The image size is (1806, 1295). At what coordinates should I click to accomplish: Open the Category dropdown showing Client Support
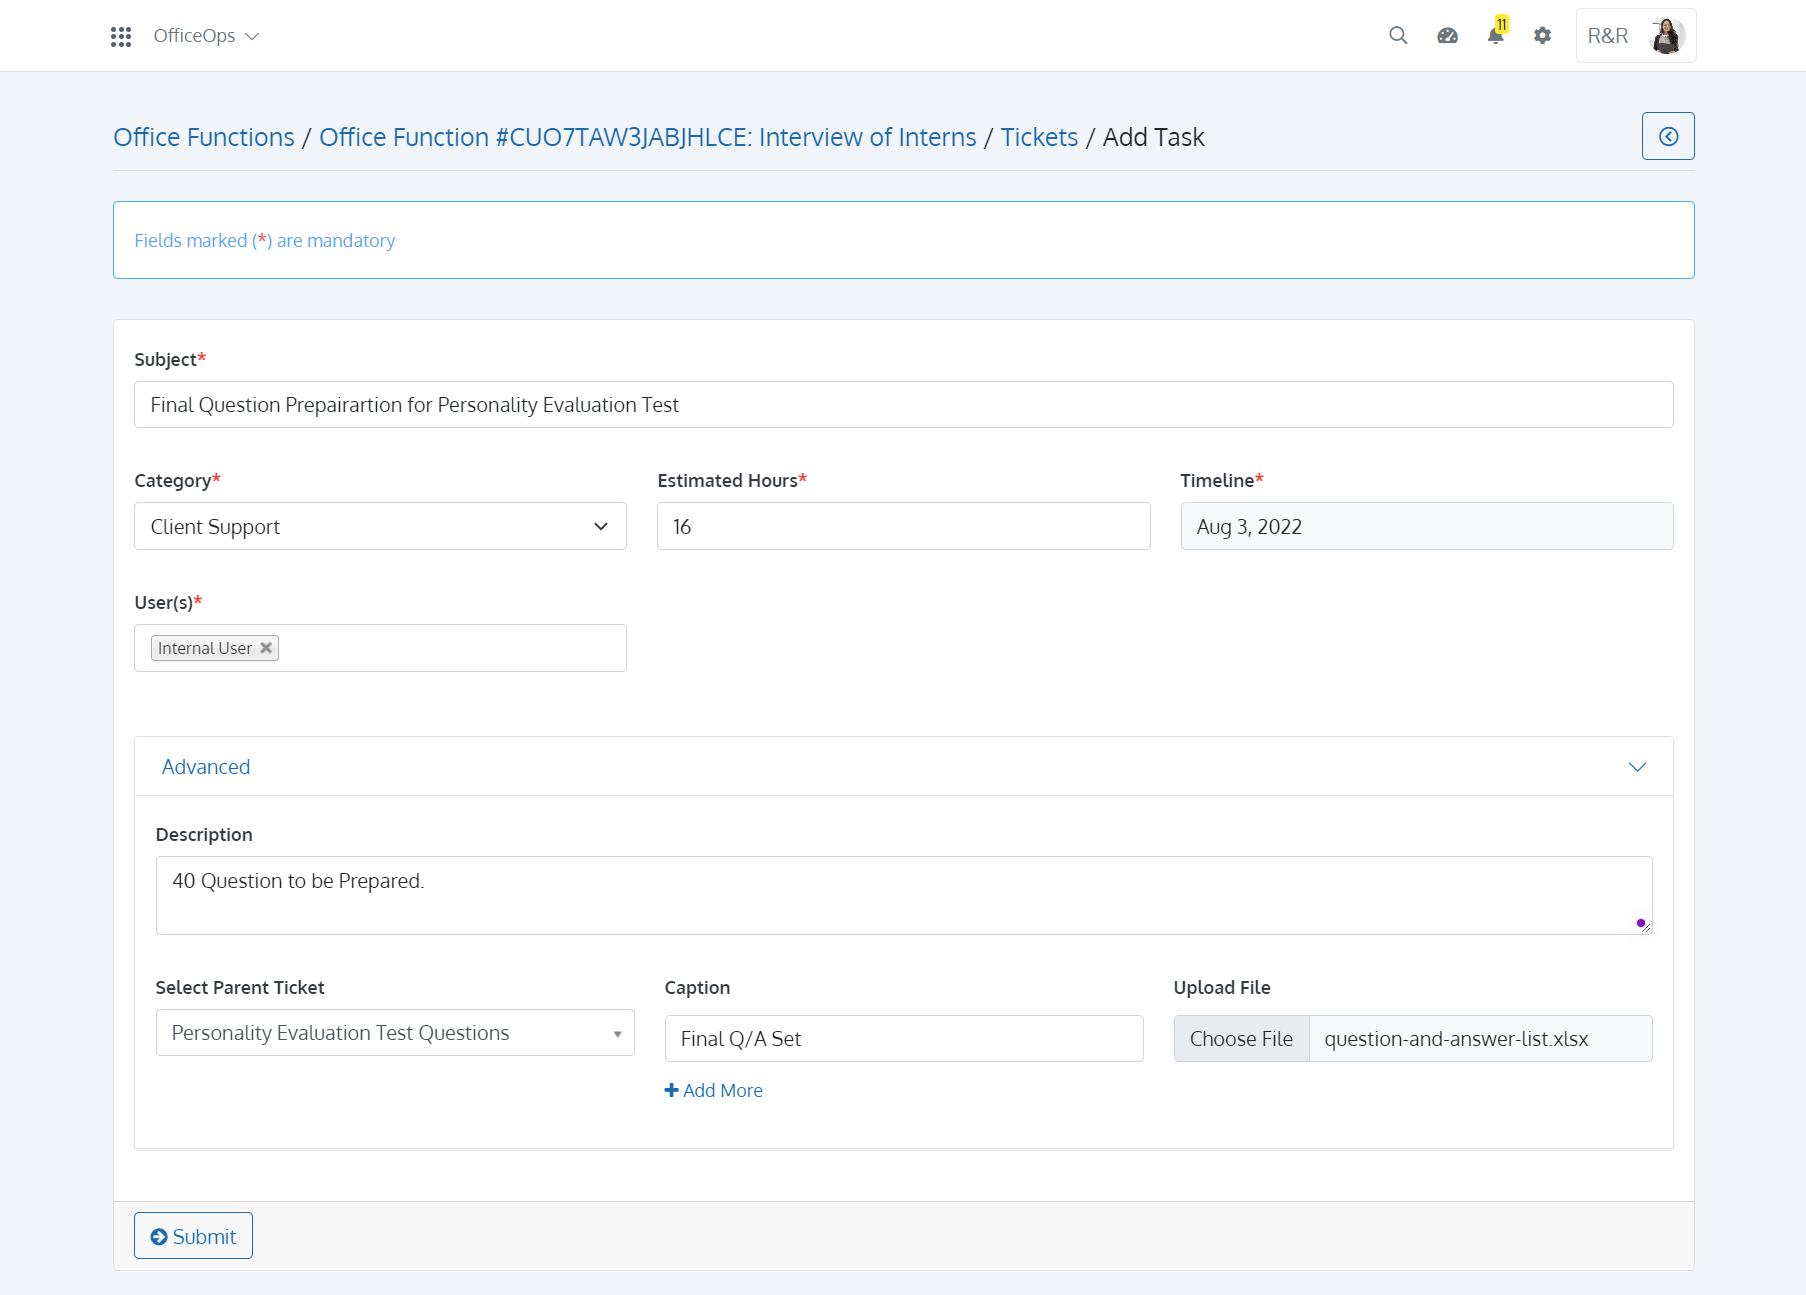(x=380, y=526)
